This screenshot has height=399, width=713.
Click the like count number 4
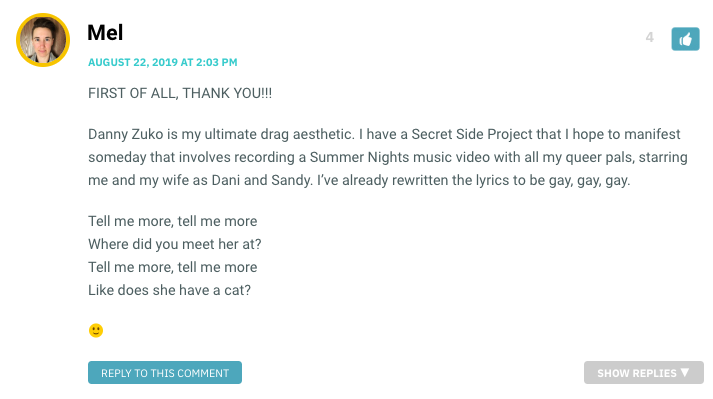point(649,38)
